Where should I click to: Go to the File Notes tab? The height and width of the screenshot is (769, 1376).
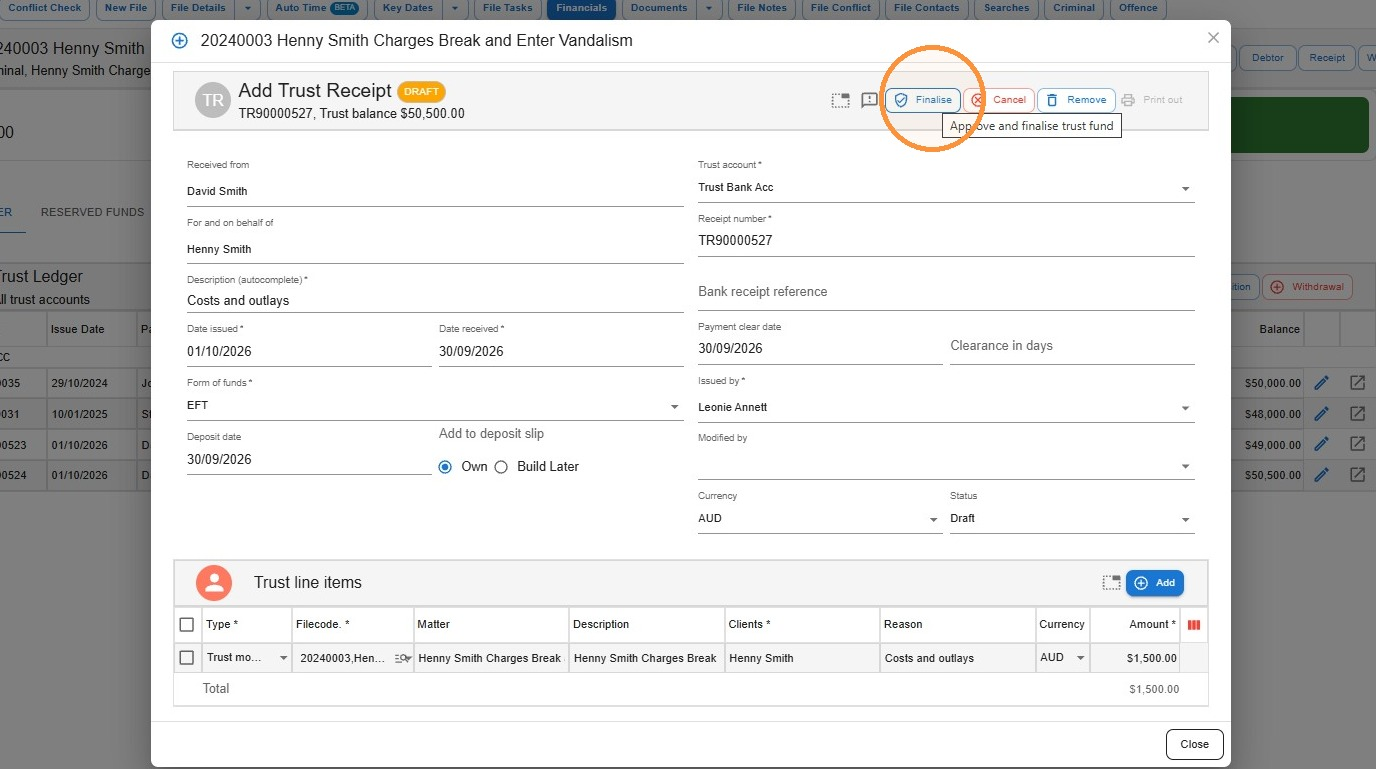coord(761,8)
